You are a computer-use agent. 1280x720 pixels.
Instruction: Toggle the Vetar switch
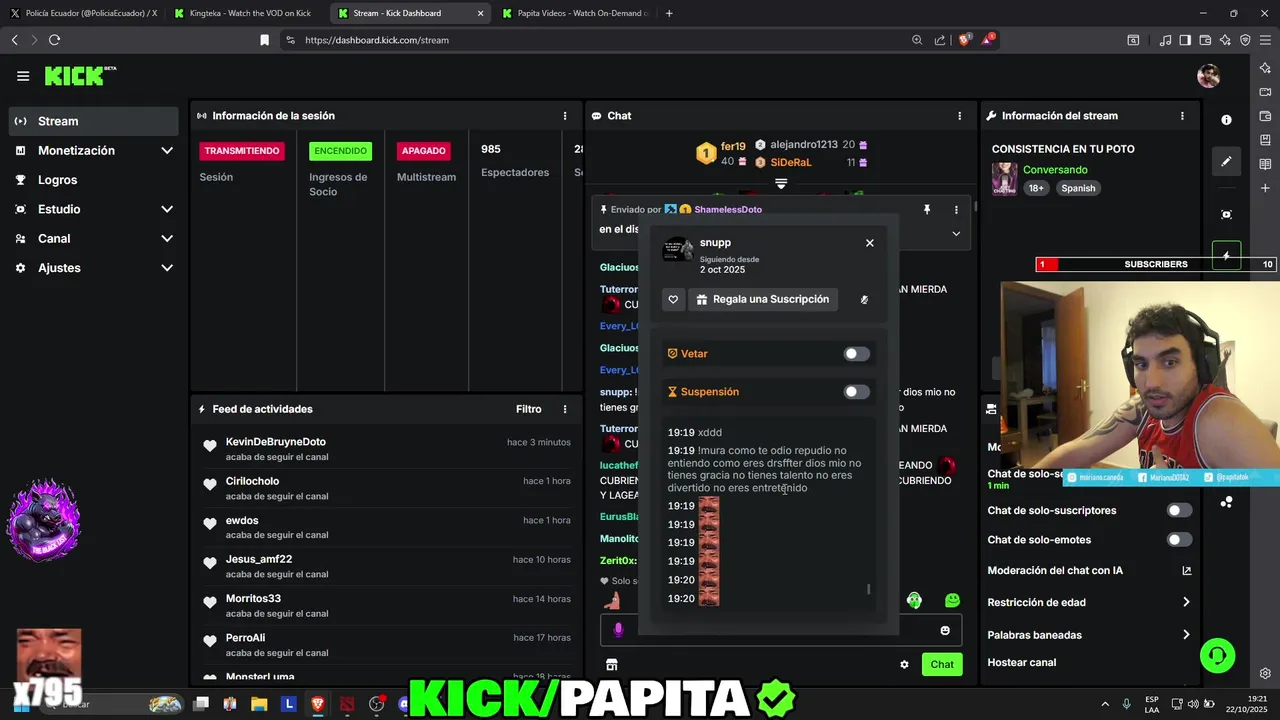click(x=856, y=354)
